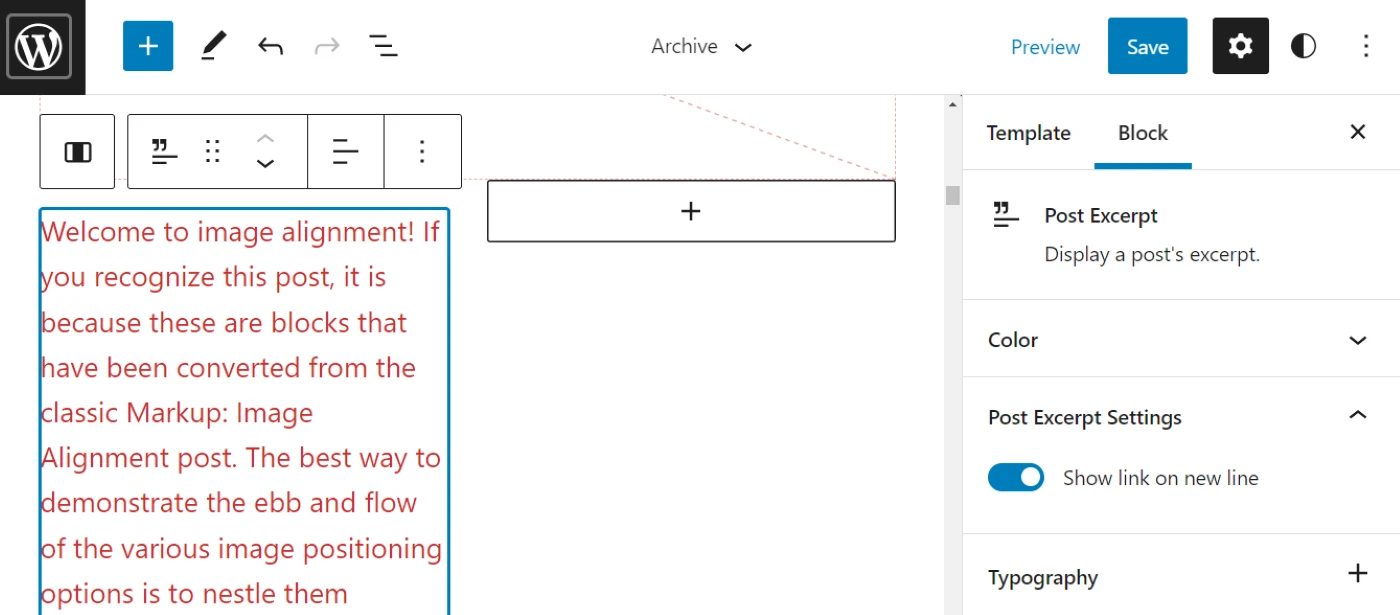Switch to the Template tab
This screenshot has width=1400, height=615.
[x=1028, y=133]
